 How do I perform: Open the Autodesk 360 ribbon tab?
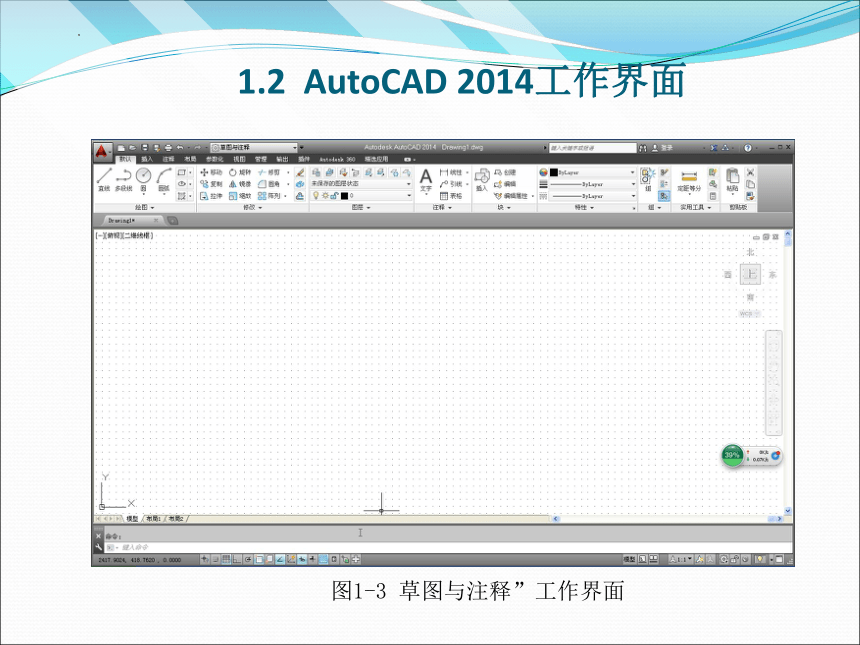click(337, 159)
